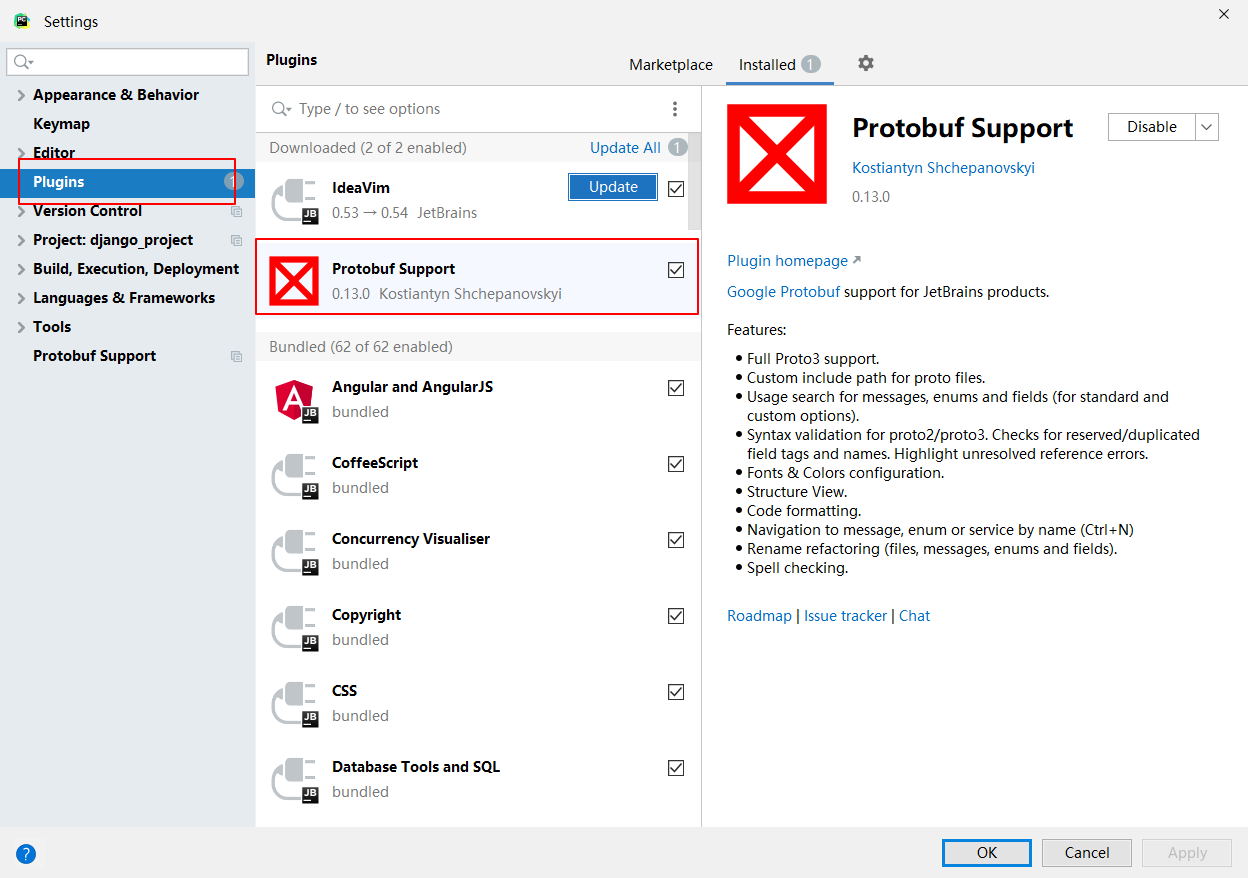
Task: Focus the settings search field
Action: tap(128, 62)
